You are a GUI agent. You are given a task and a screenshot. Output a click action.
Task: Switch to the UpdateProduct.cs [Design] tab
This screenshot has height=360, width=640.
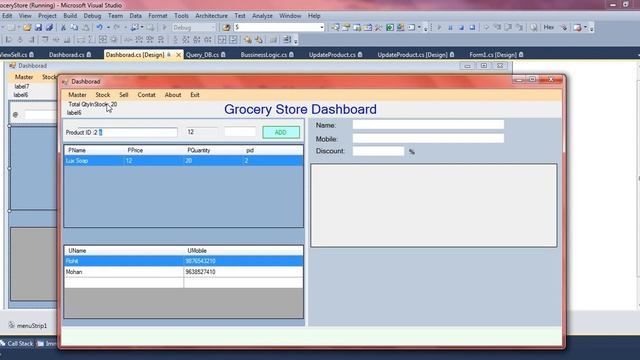tap(416, 55)
